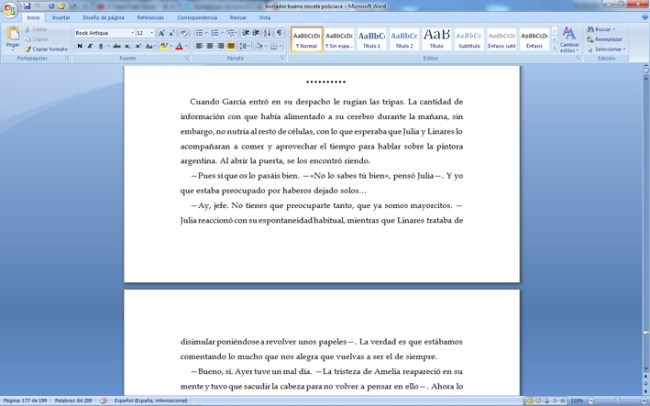Apply the Normal style
This screenshot has width=650, height=406.
pos(307,40)
